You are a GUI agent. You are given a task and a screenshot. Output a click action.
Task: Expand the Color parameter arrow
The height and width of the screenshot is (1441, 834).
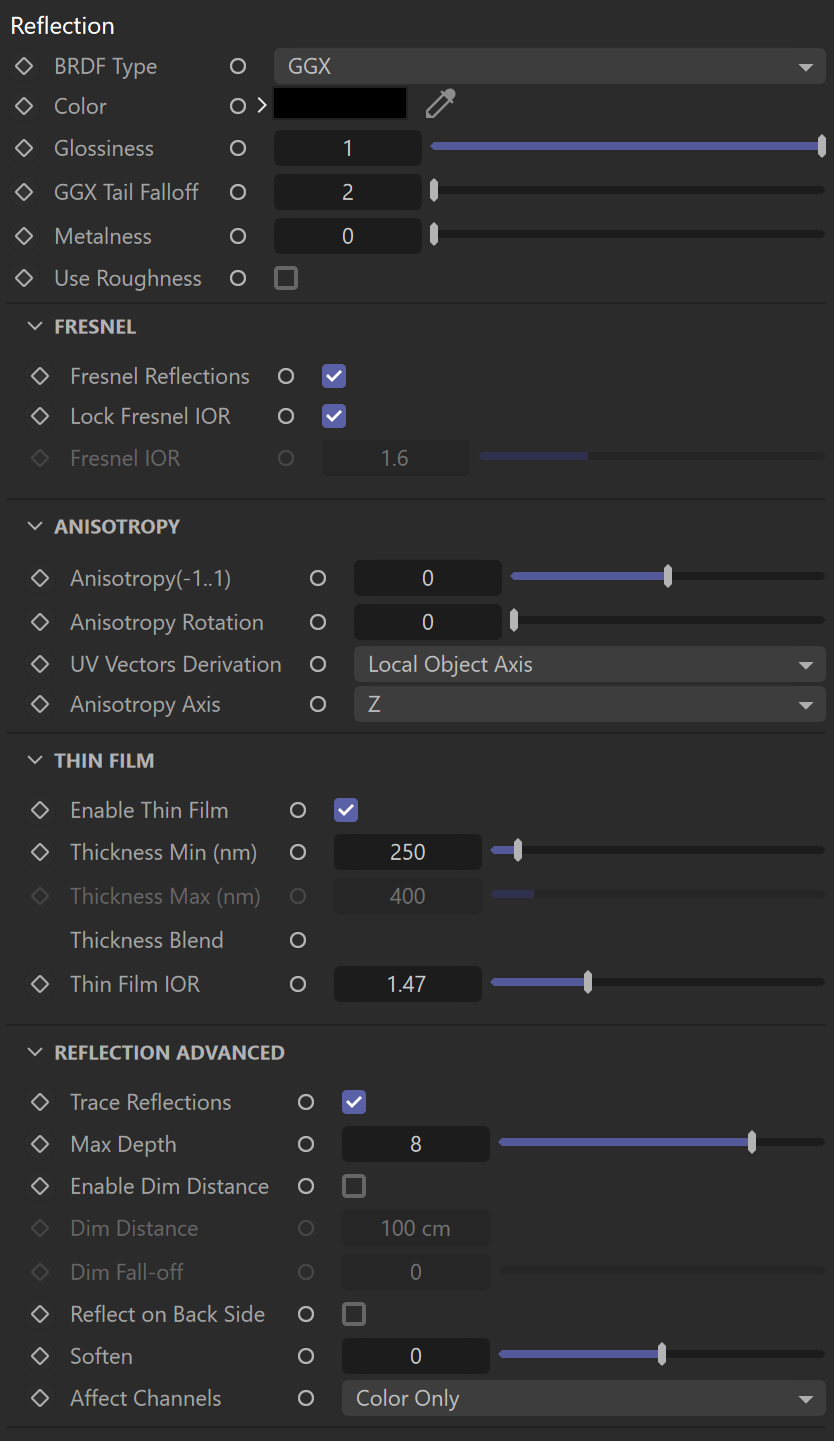(262, 105)
